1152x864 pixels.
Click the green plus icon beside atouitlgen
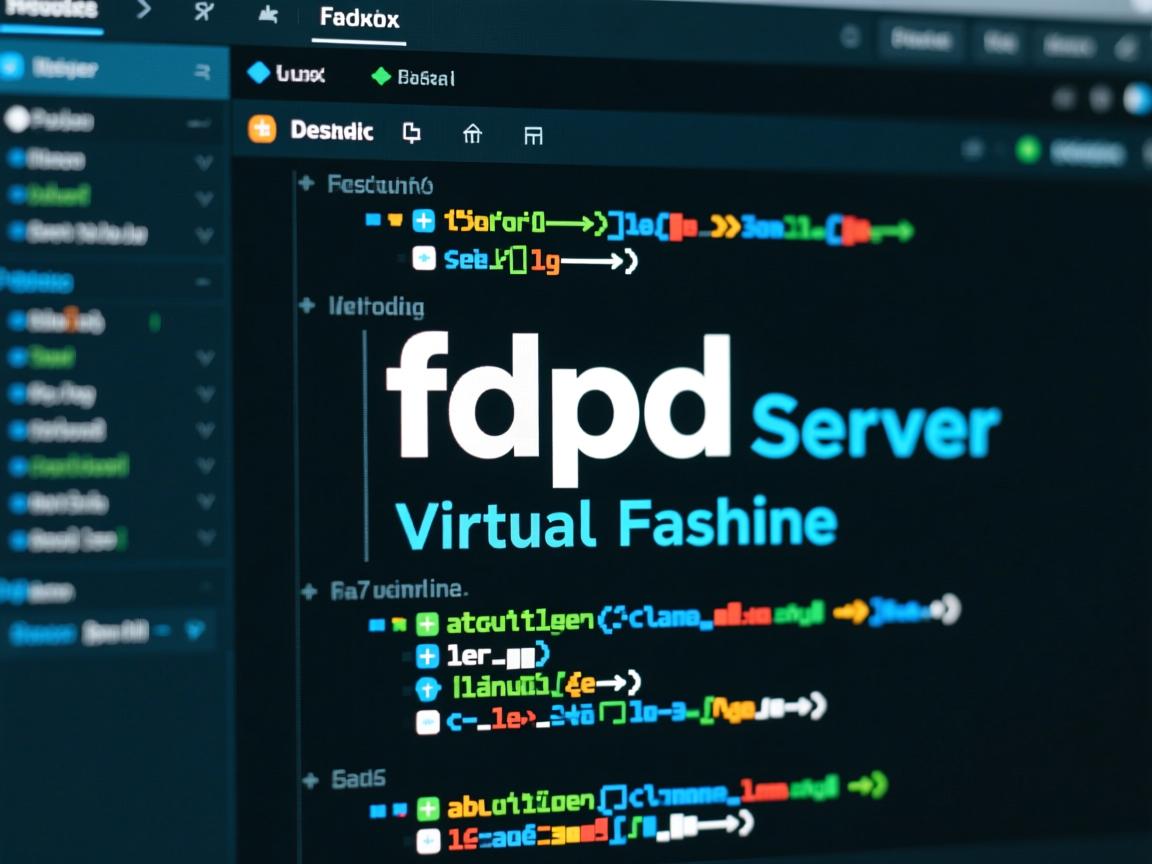[x=427, y=624]
